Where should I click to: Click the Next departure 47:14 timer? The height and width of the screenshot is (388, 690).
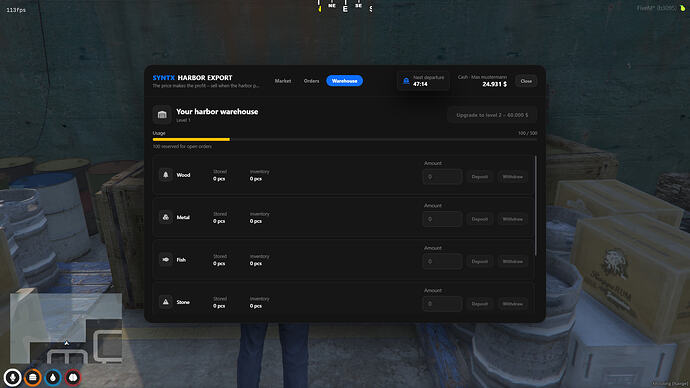[x=423, y=81]
